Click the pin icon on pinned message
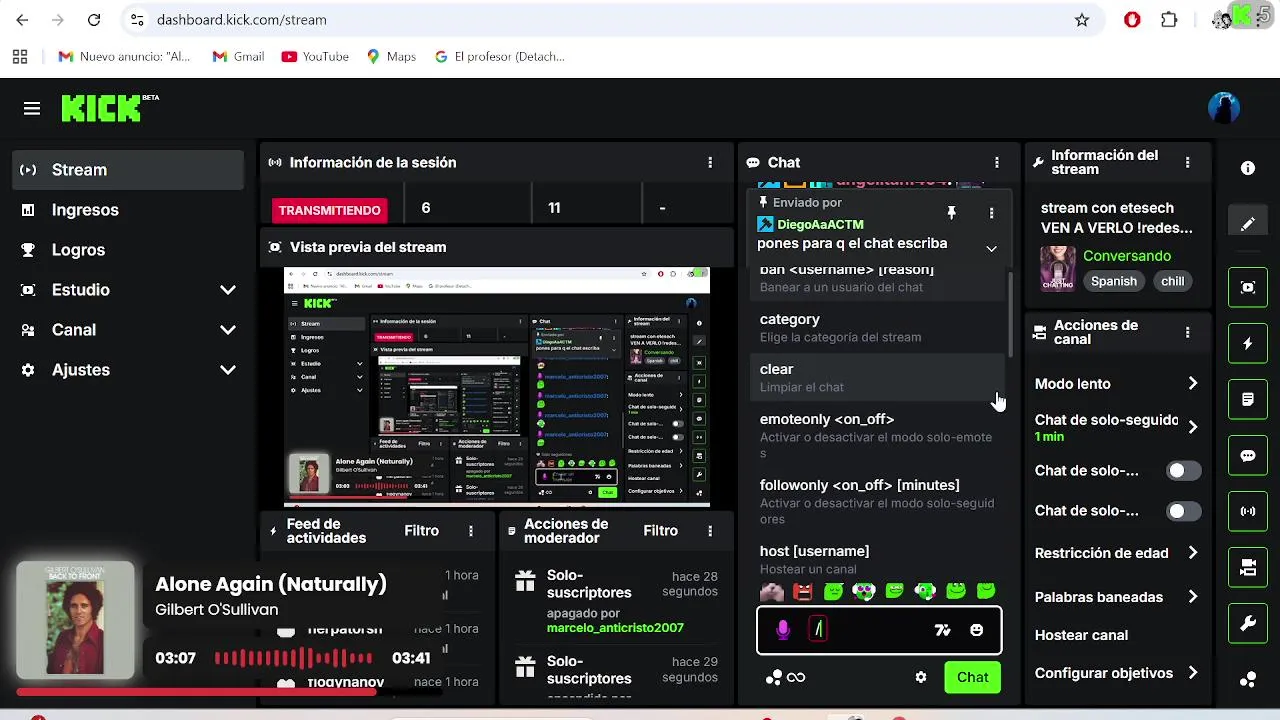Screen dimensions: 1280x720 pos(951,213)
